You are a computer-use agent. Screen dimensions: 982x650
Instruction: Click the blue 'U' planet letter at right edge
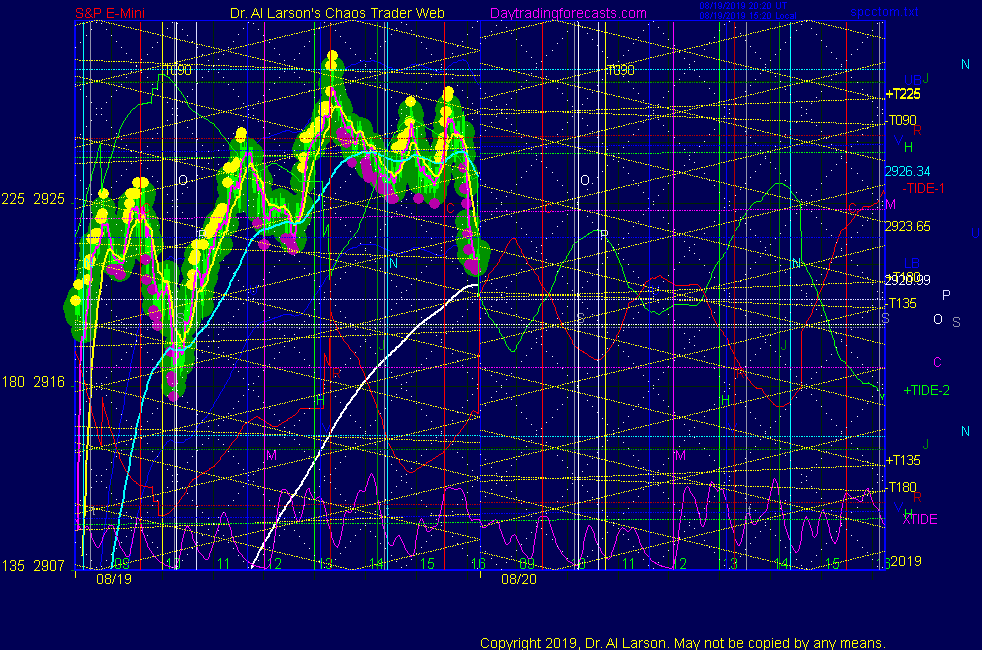tap(975, 233)
